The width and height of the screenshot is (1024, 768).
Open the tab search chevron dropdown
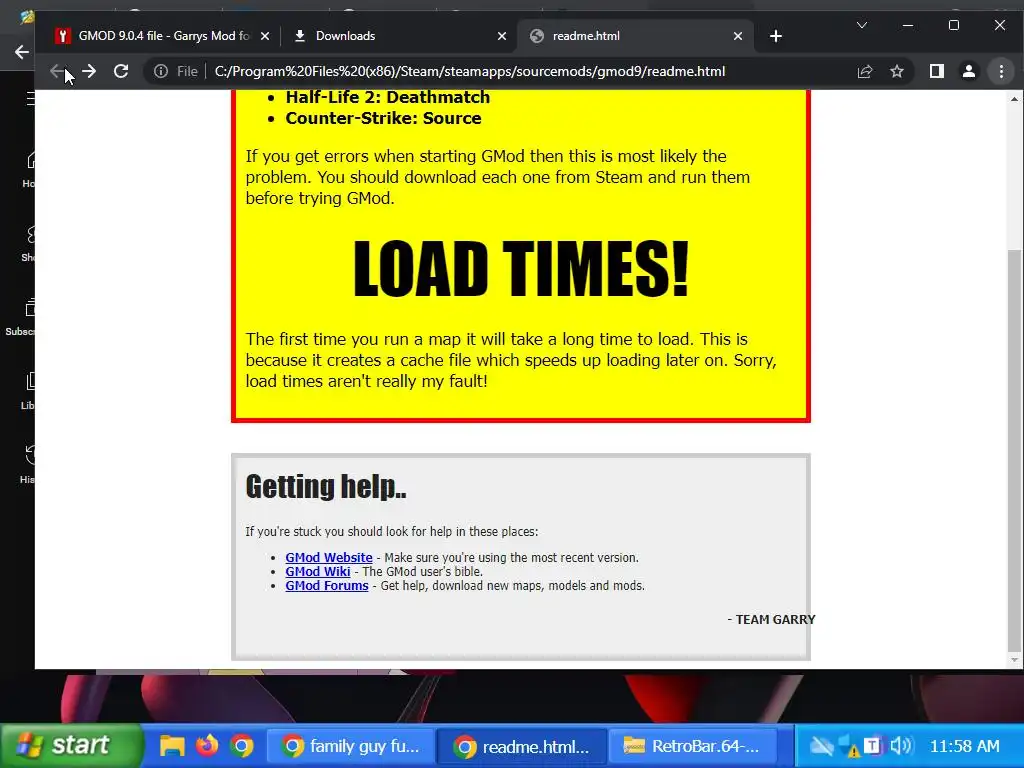pos(862,25)
